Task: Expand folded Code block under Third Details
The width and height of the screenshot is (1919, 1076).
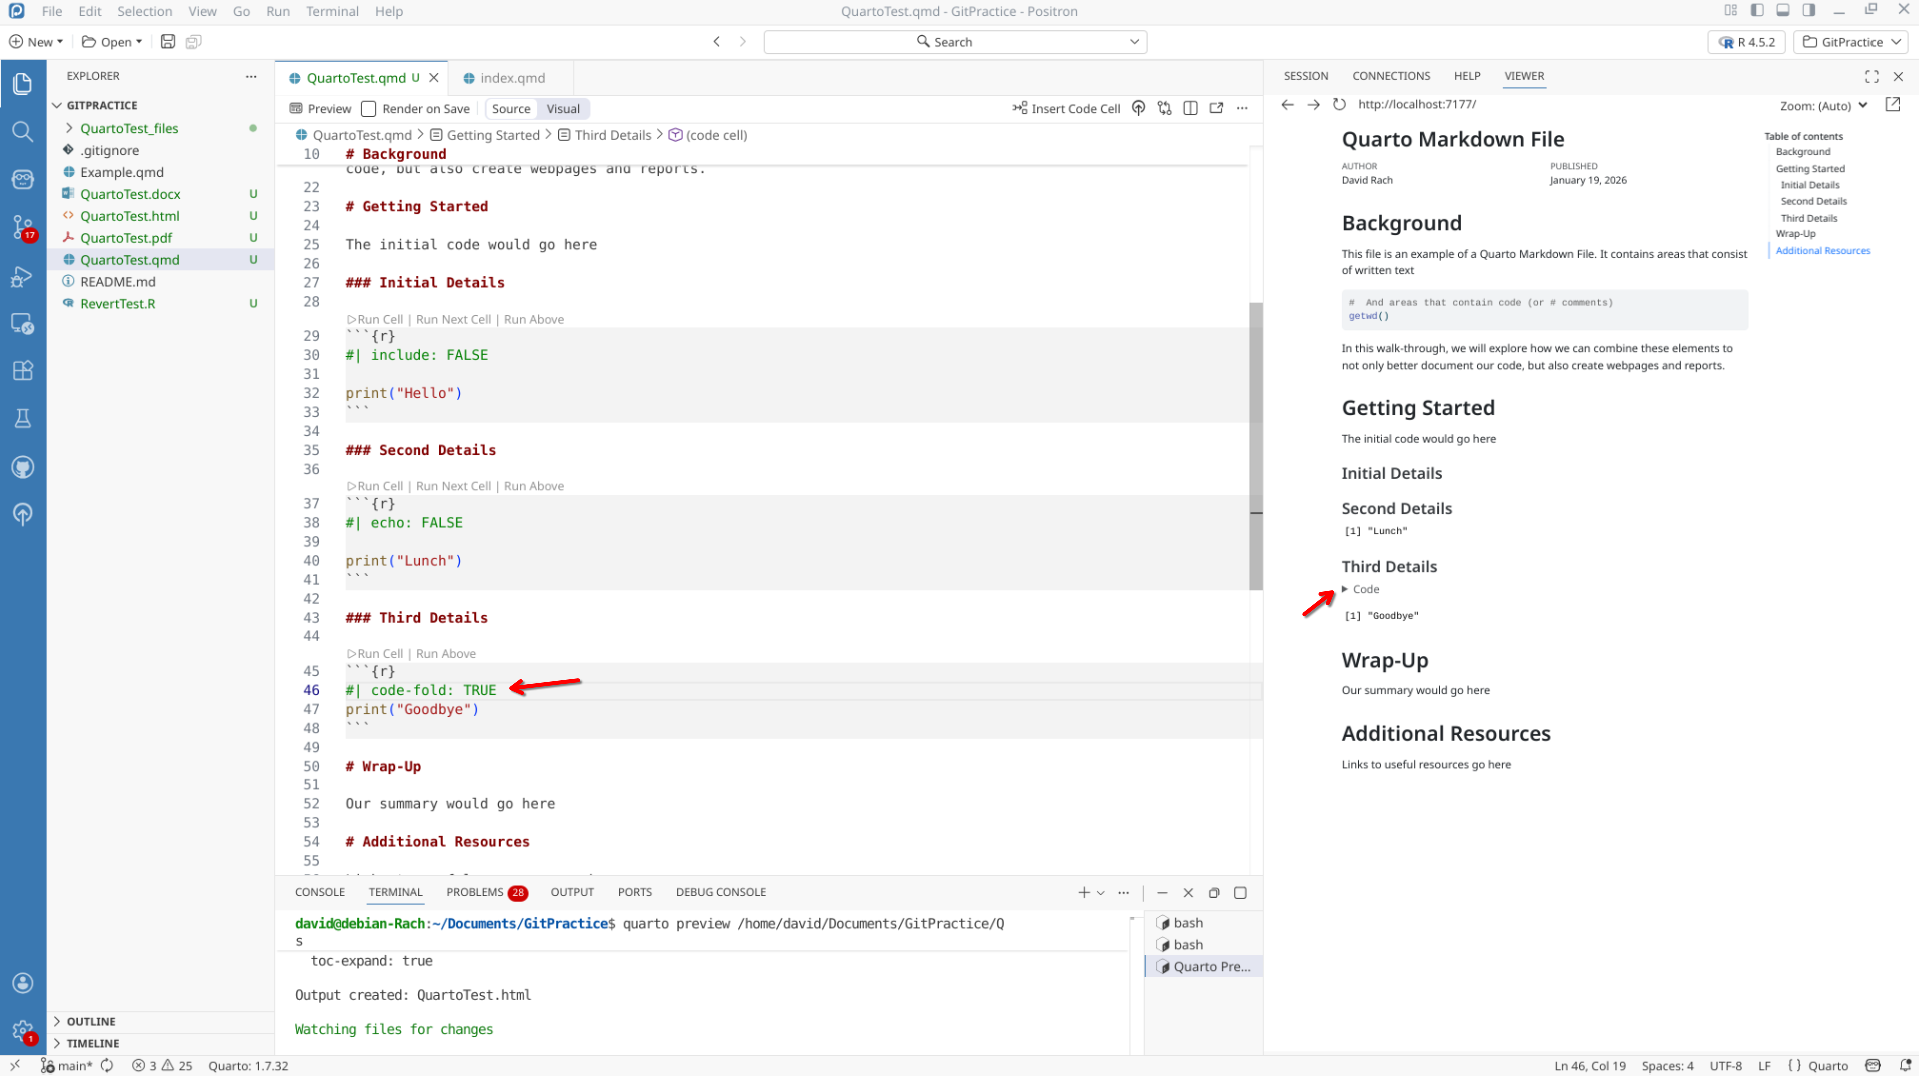Action: pyautogui.click(x=1361, y=590)
